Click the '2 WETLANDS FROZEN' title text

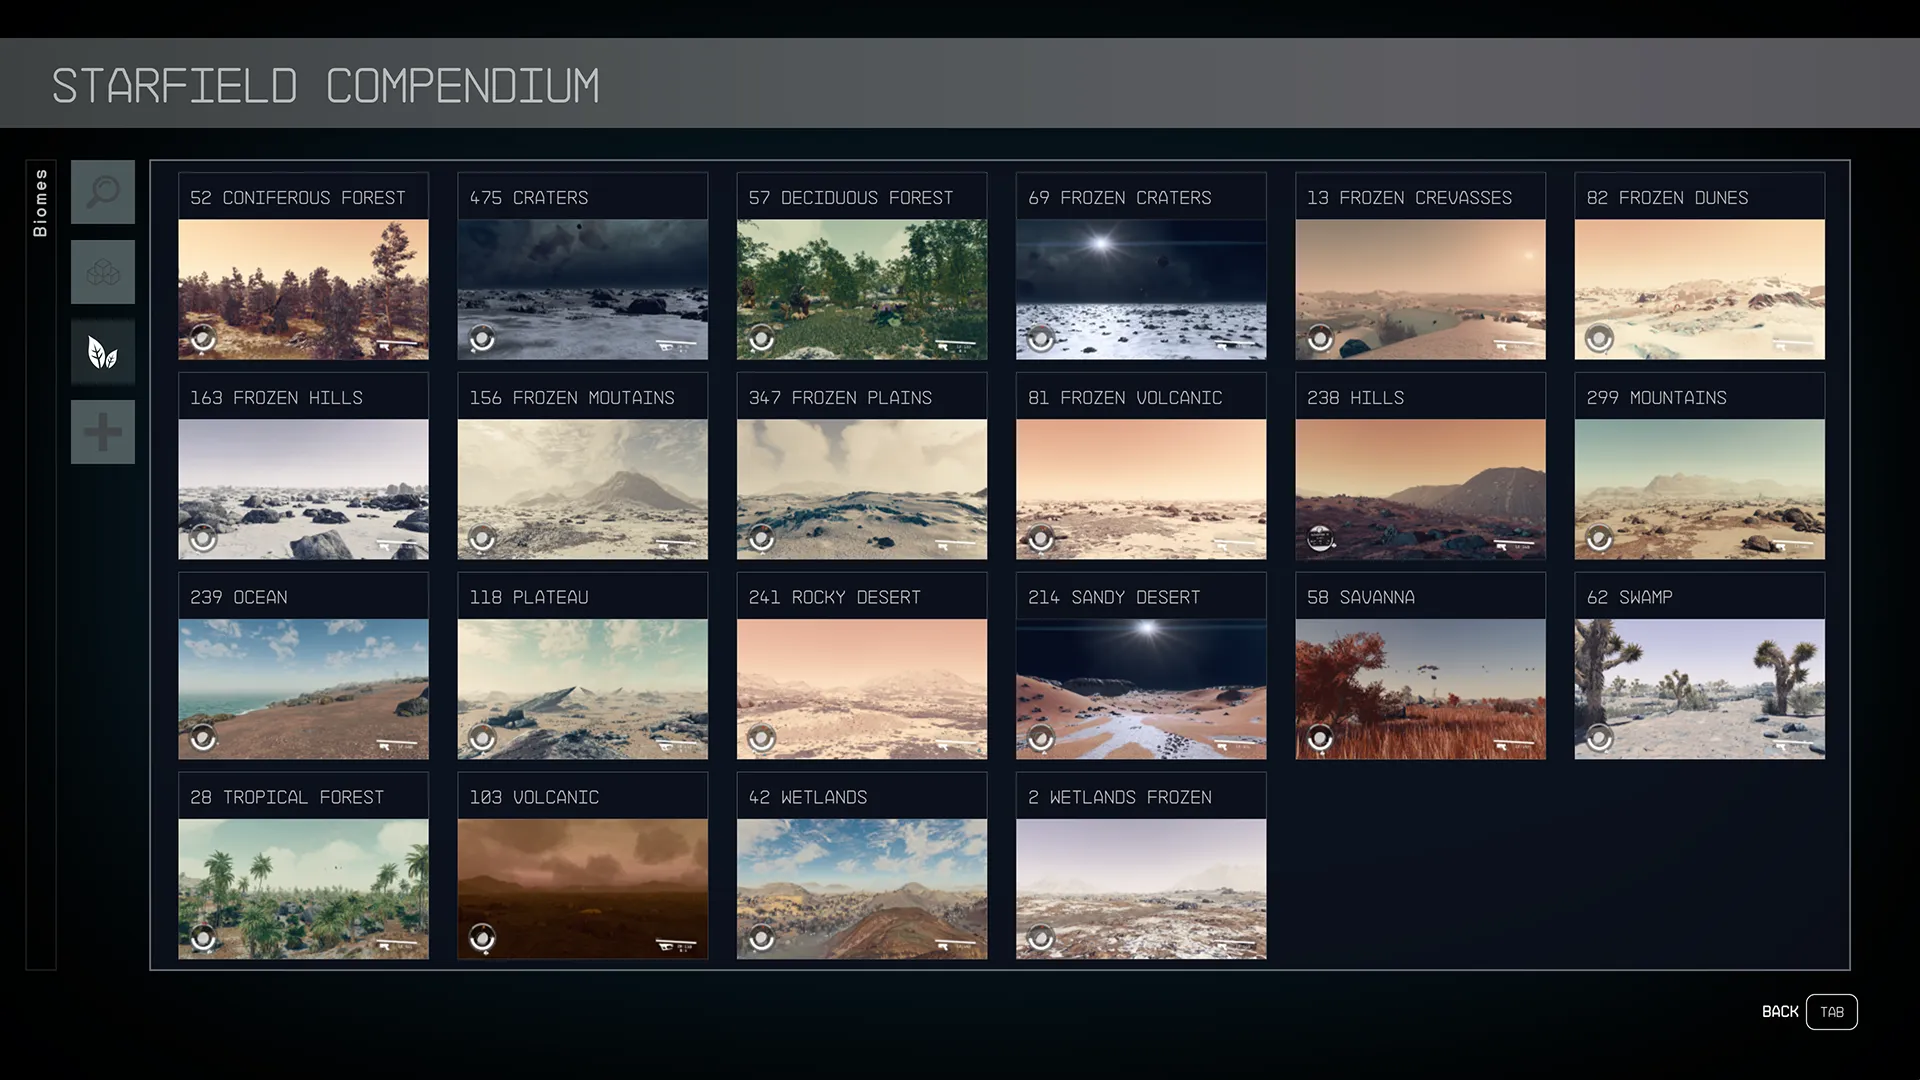pyautogui.click(x=1120, y=797)
